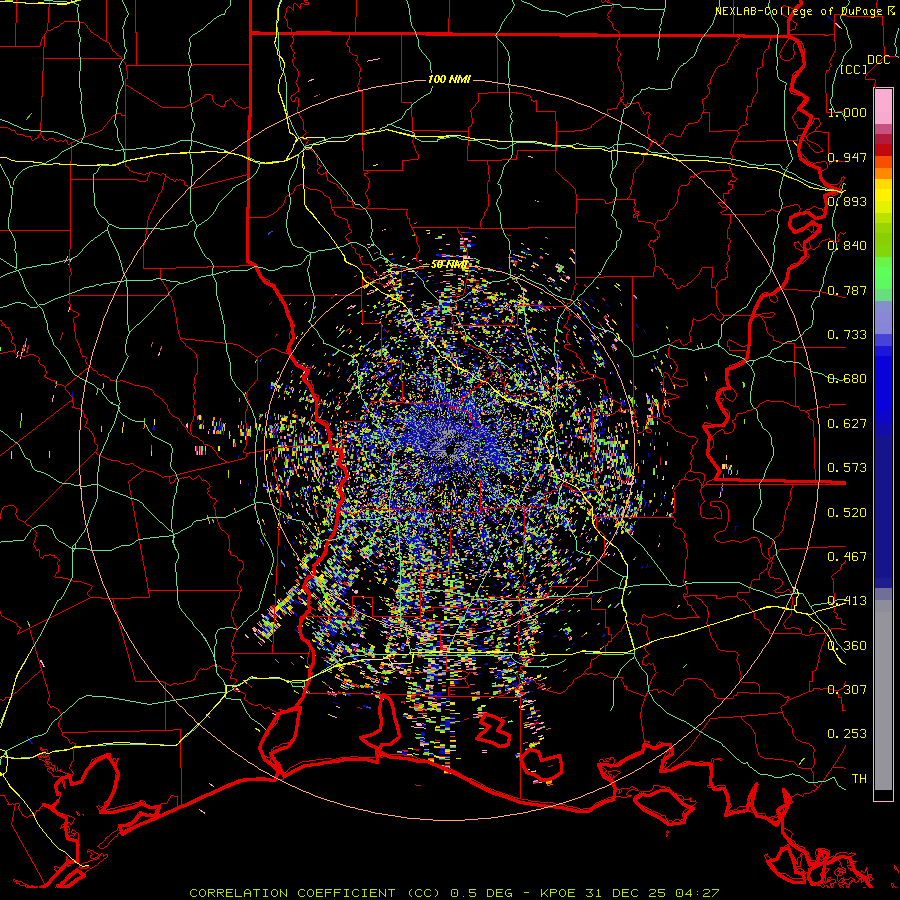Click the 50 NMI range ring label

click(x=449, y=265)
